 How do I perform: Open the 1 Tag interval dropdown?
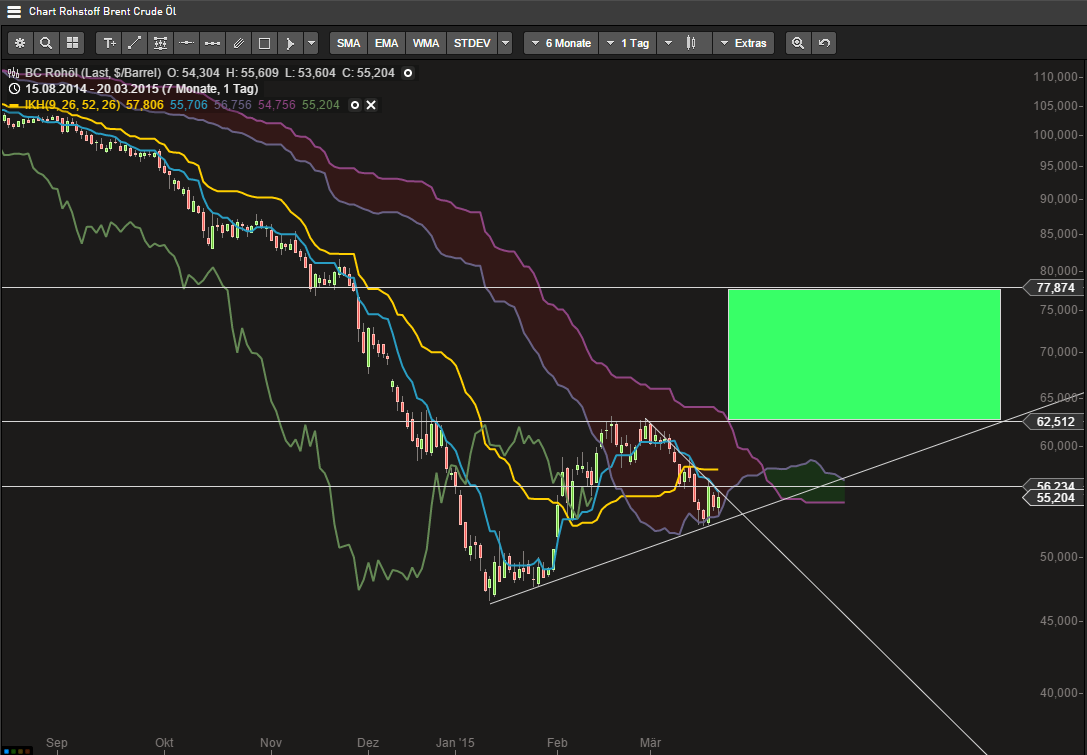pos(627,43)
